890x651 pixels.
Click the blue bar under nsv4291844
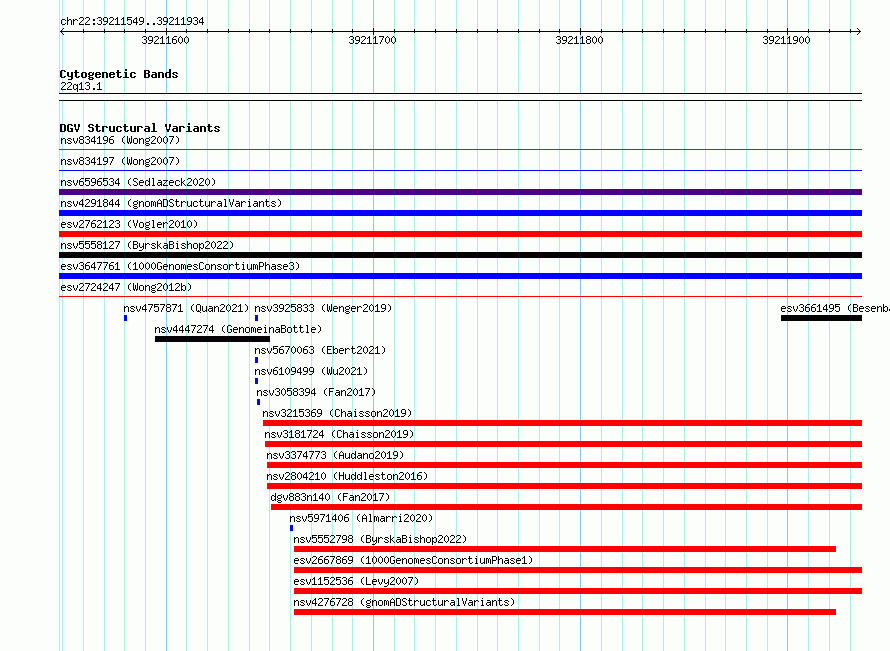click(460, 213)
